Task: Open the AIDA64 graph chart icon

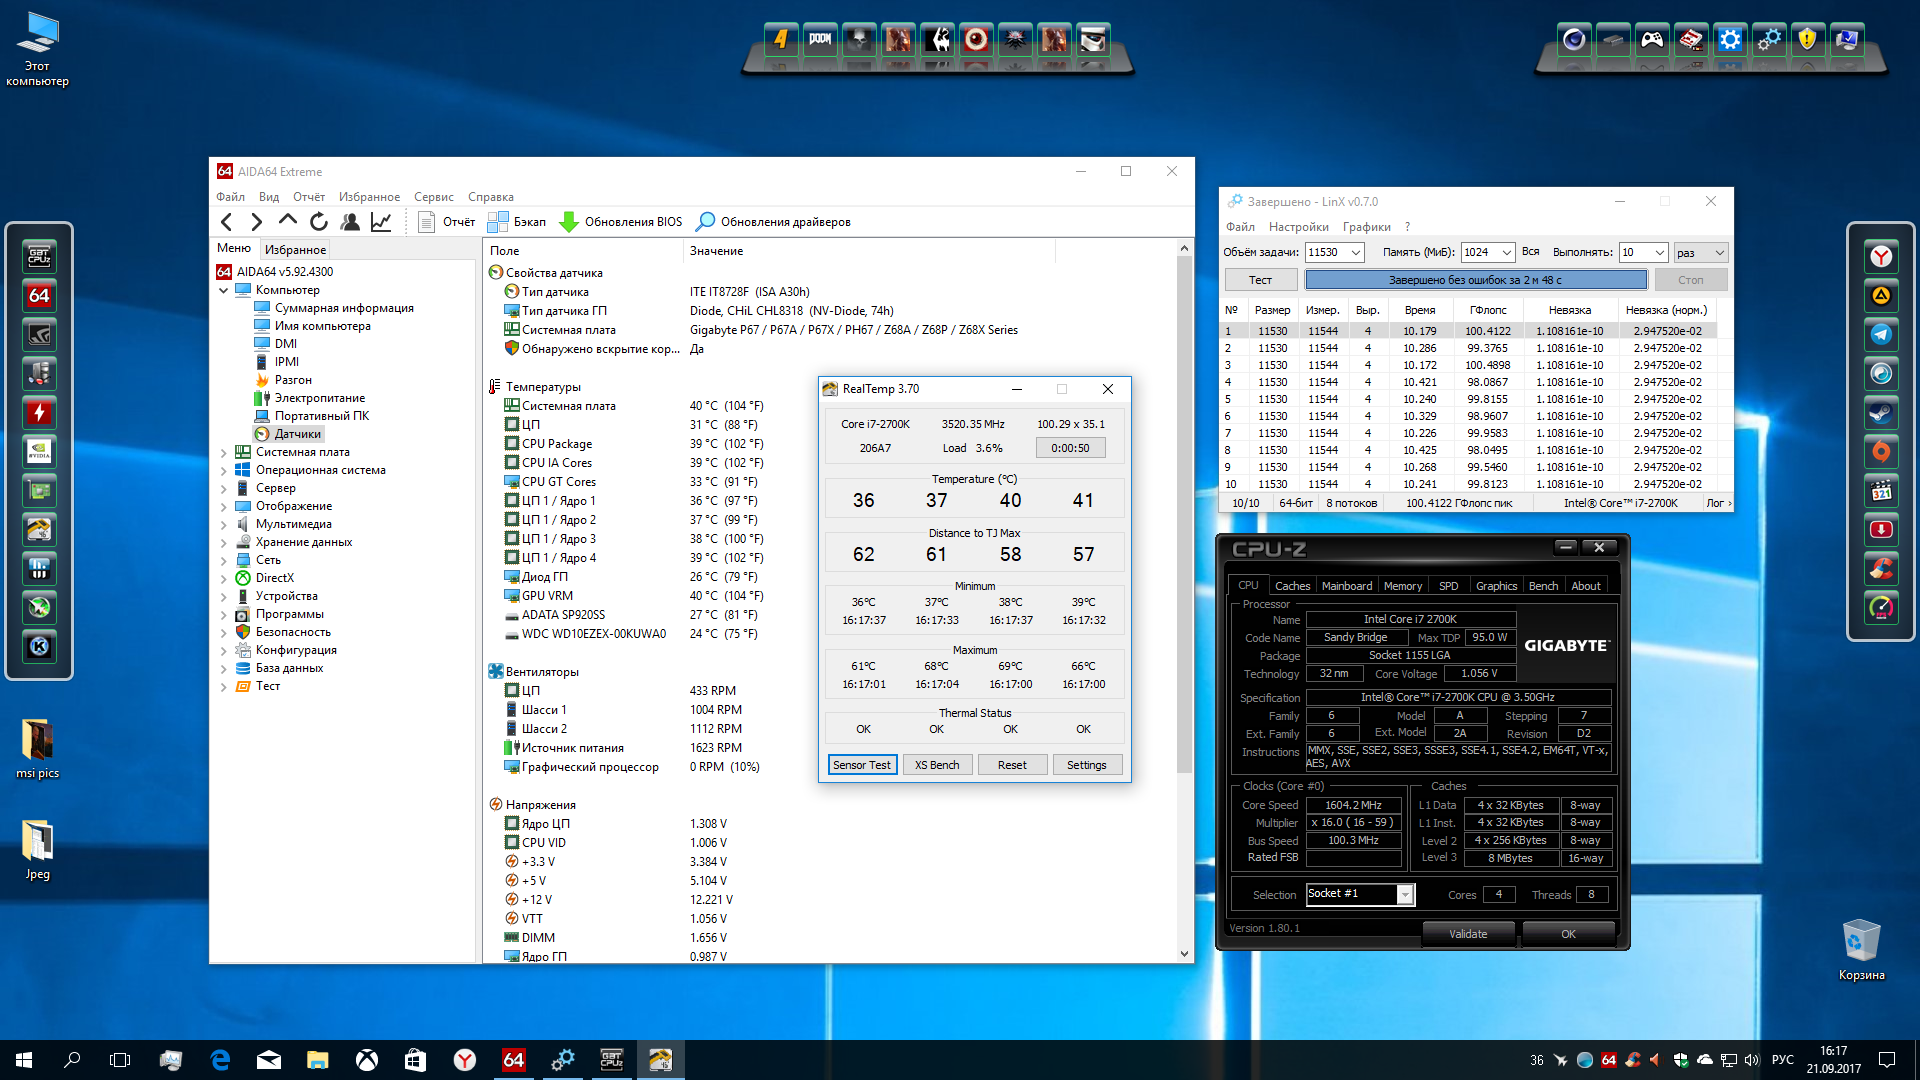Action: click(381, 222)
